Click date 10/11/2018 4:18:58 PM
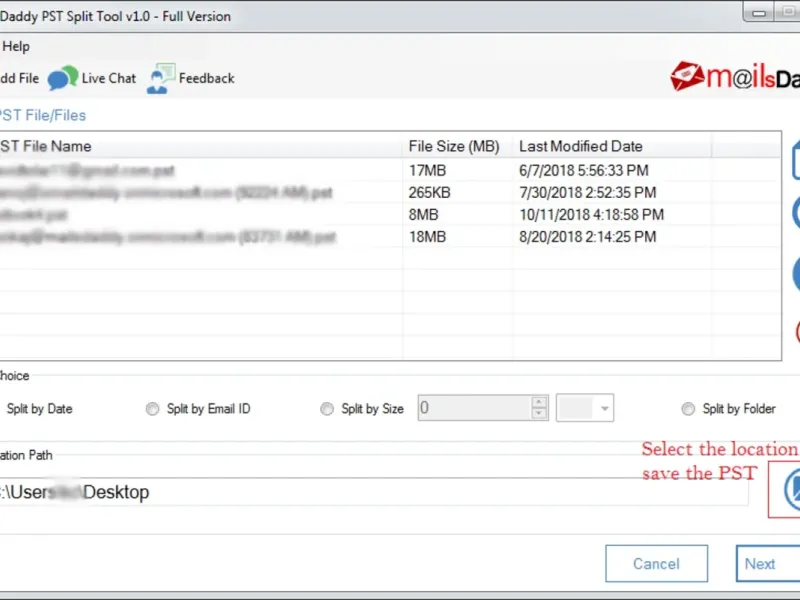Image resolution: width=800 pixels, height=600 pixels. pos(592,215)
